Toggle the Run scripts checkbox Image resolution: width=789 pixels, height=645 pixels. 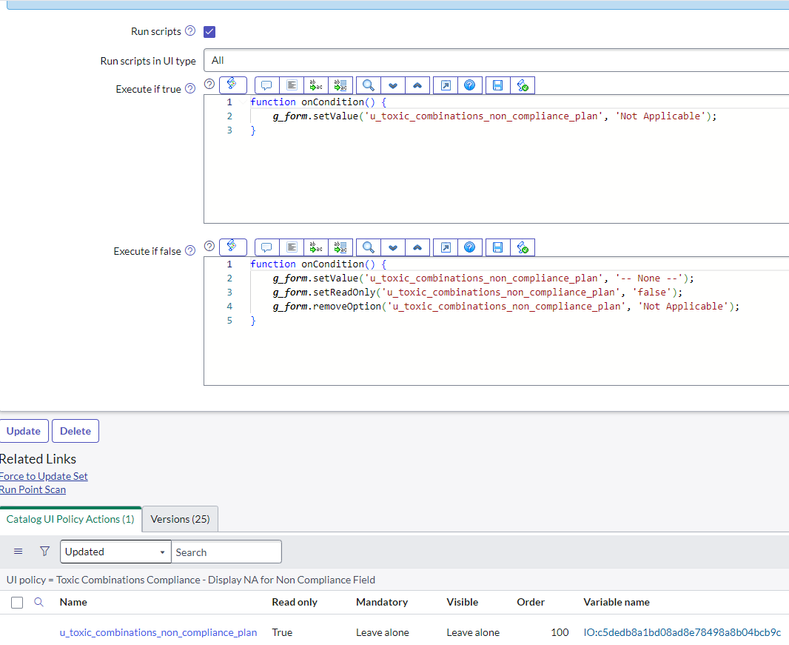click(209, 32)
